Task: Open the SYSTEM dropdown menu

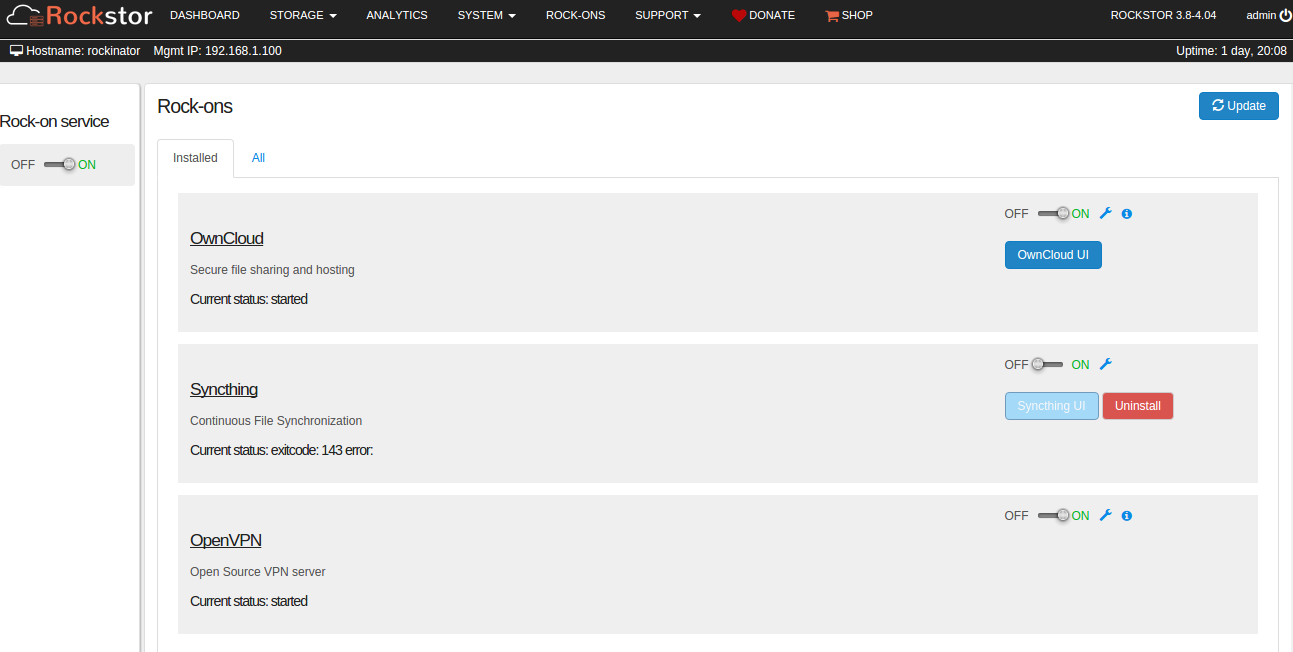Action: (485, 15)
